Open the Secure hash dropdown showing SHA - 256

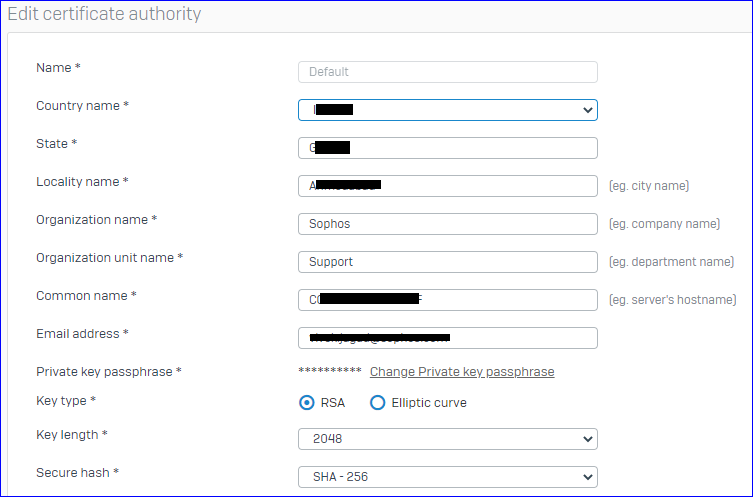point(448,477)
